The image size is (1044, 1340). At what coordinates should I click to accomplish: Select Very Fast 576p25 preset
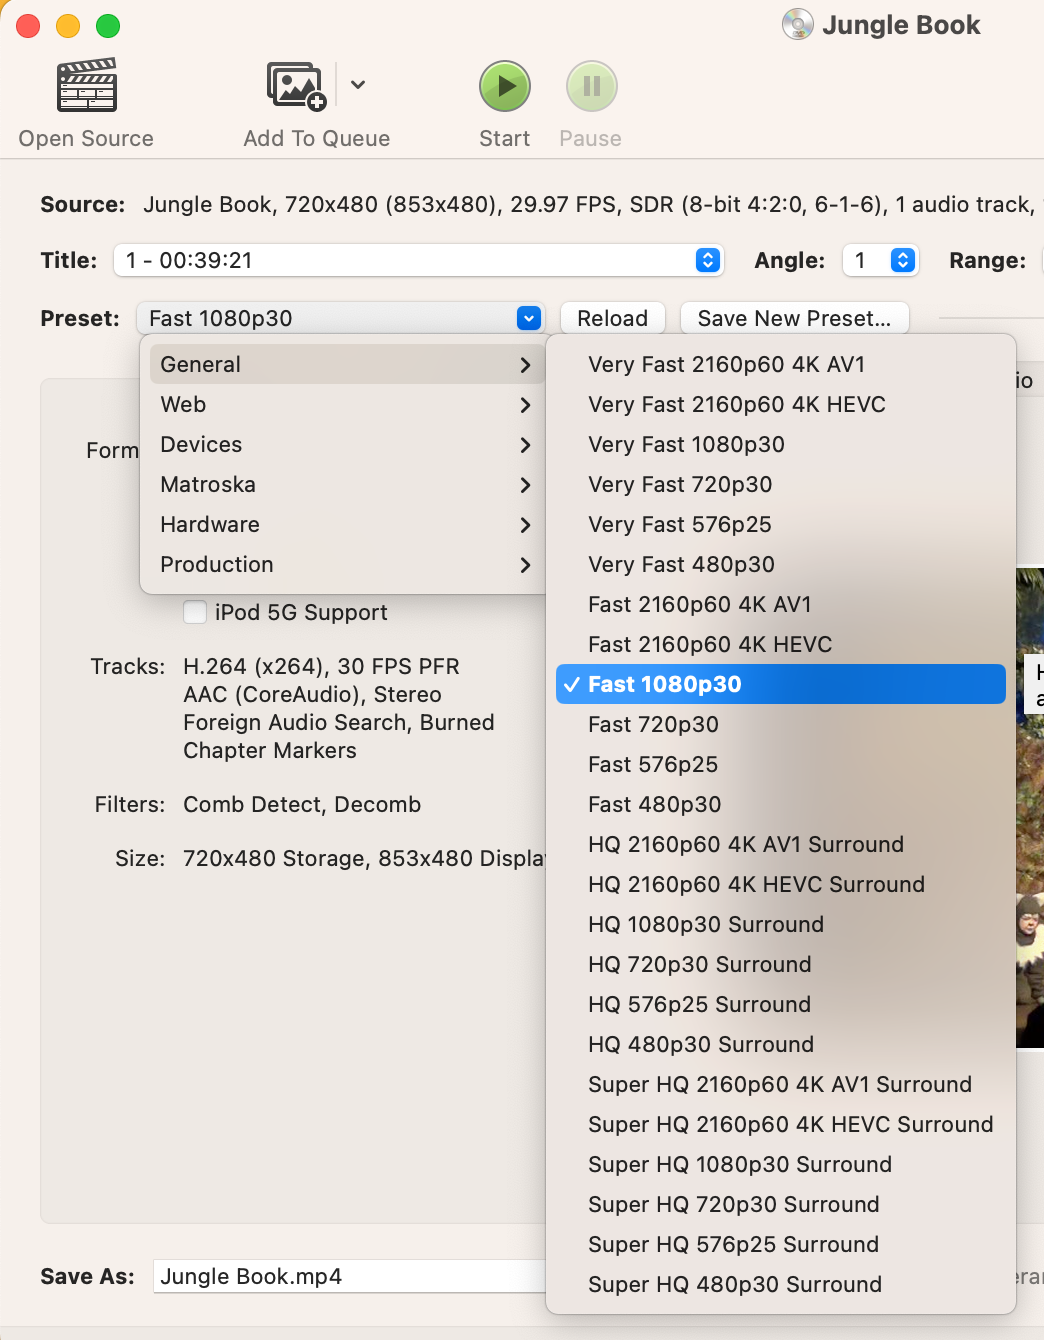(781, 524)
